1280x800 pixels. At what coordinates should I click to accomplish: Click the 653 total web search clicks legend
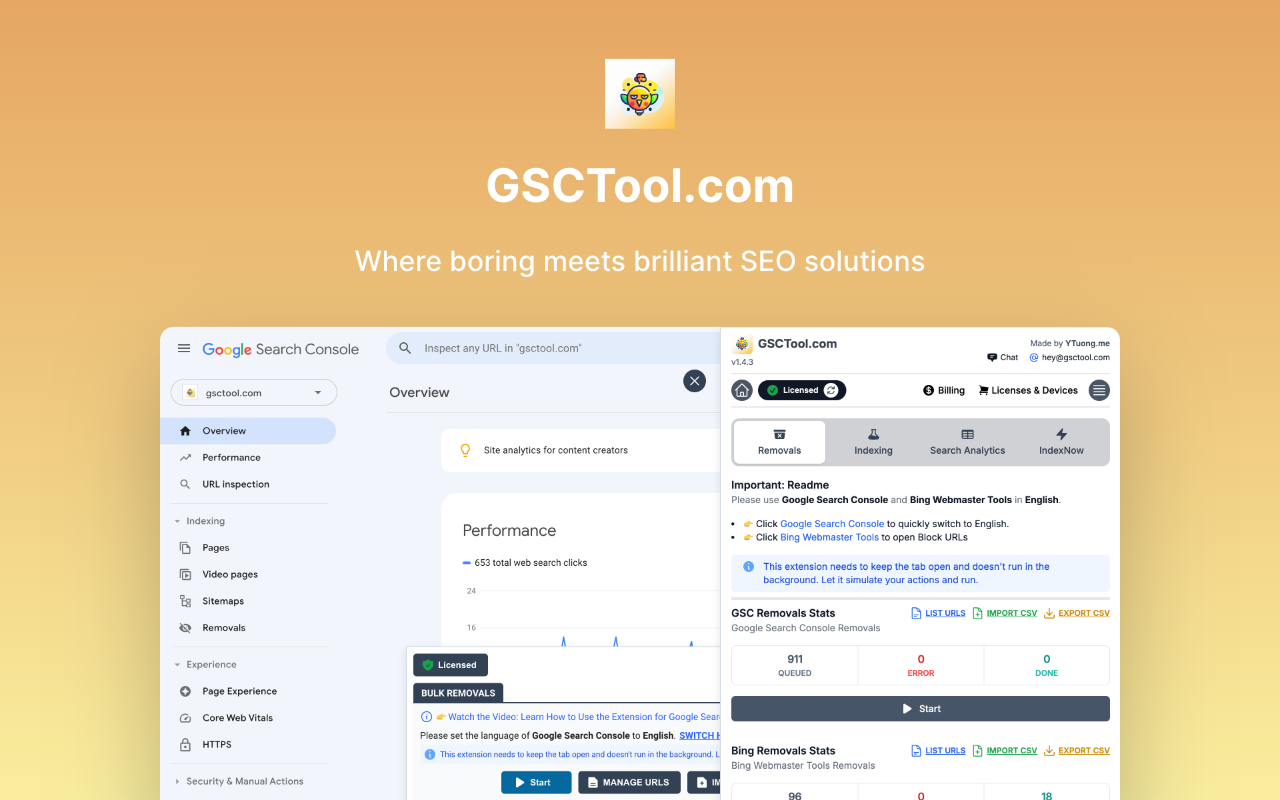pos(525,563)
